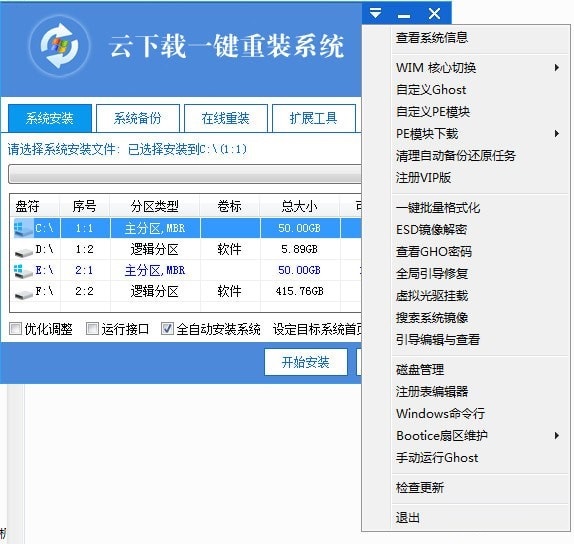Expand the PE模块下载 submenu arrow
Image resolution: width=574 pixels, height=544 pixels.
(x=556, y=133)
